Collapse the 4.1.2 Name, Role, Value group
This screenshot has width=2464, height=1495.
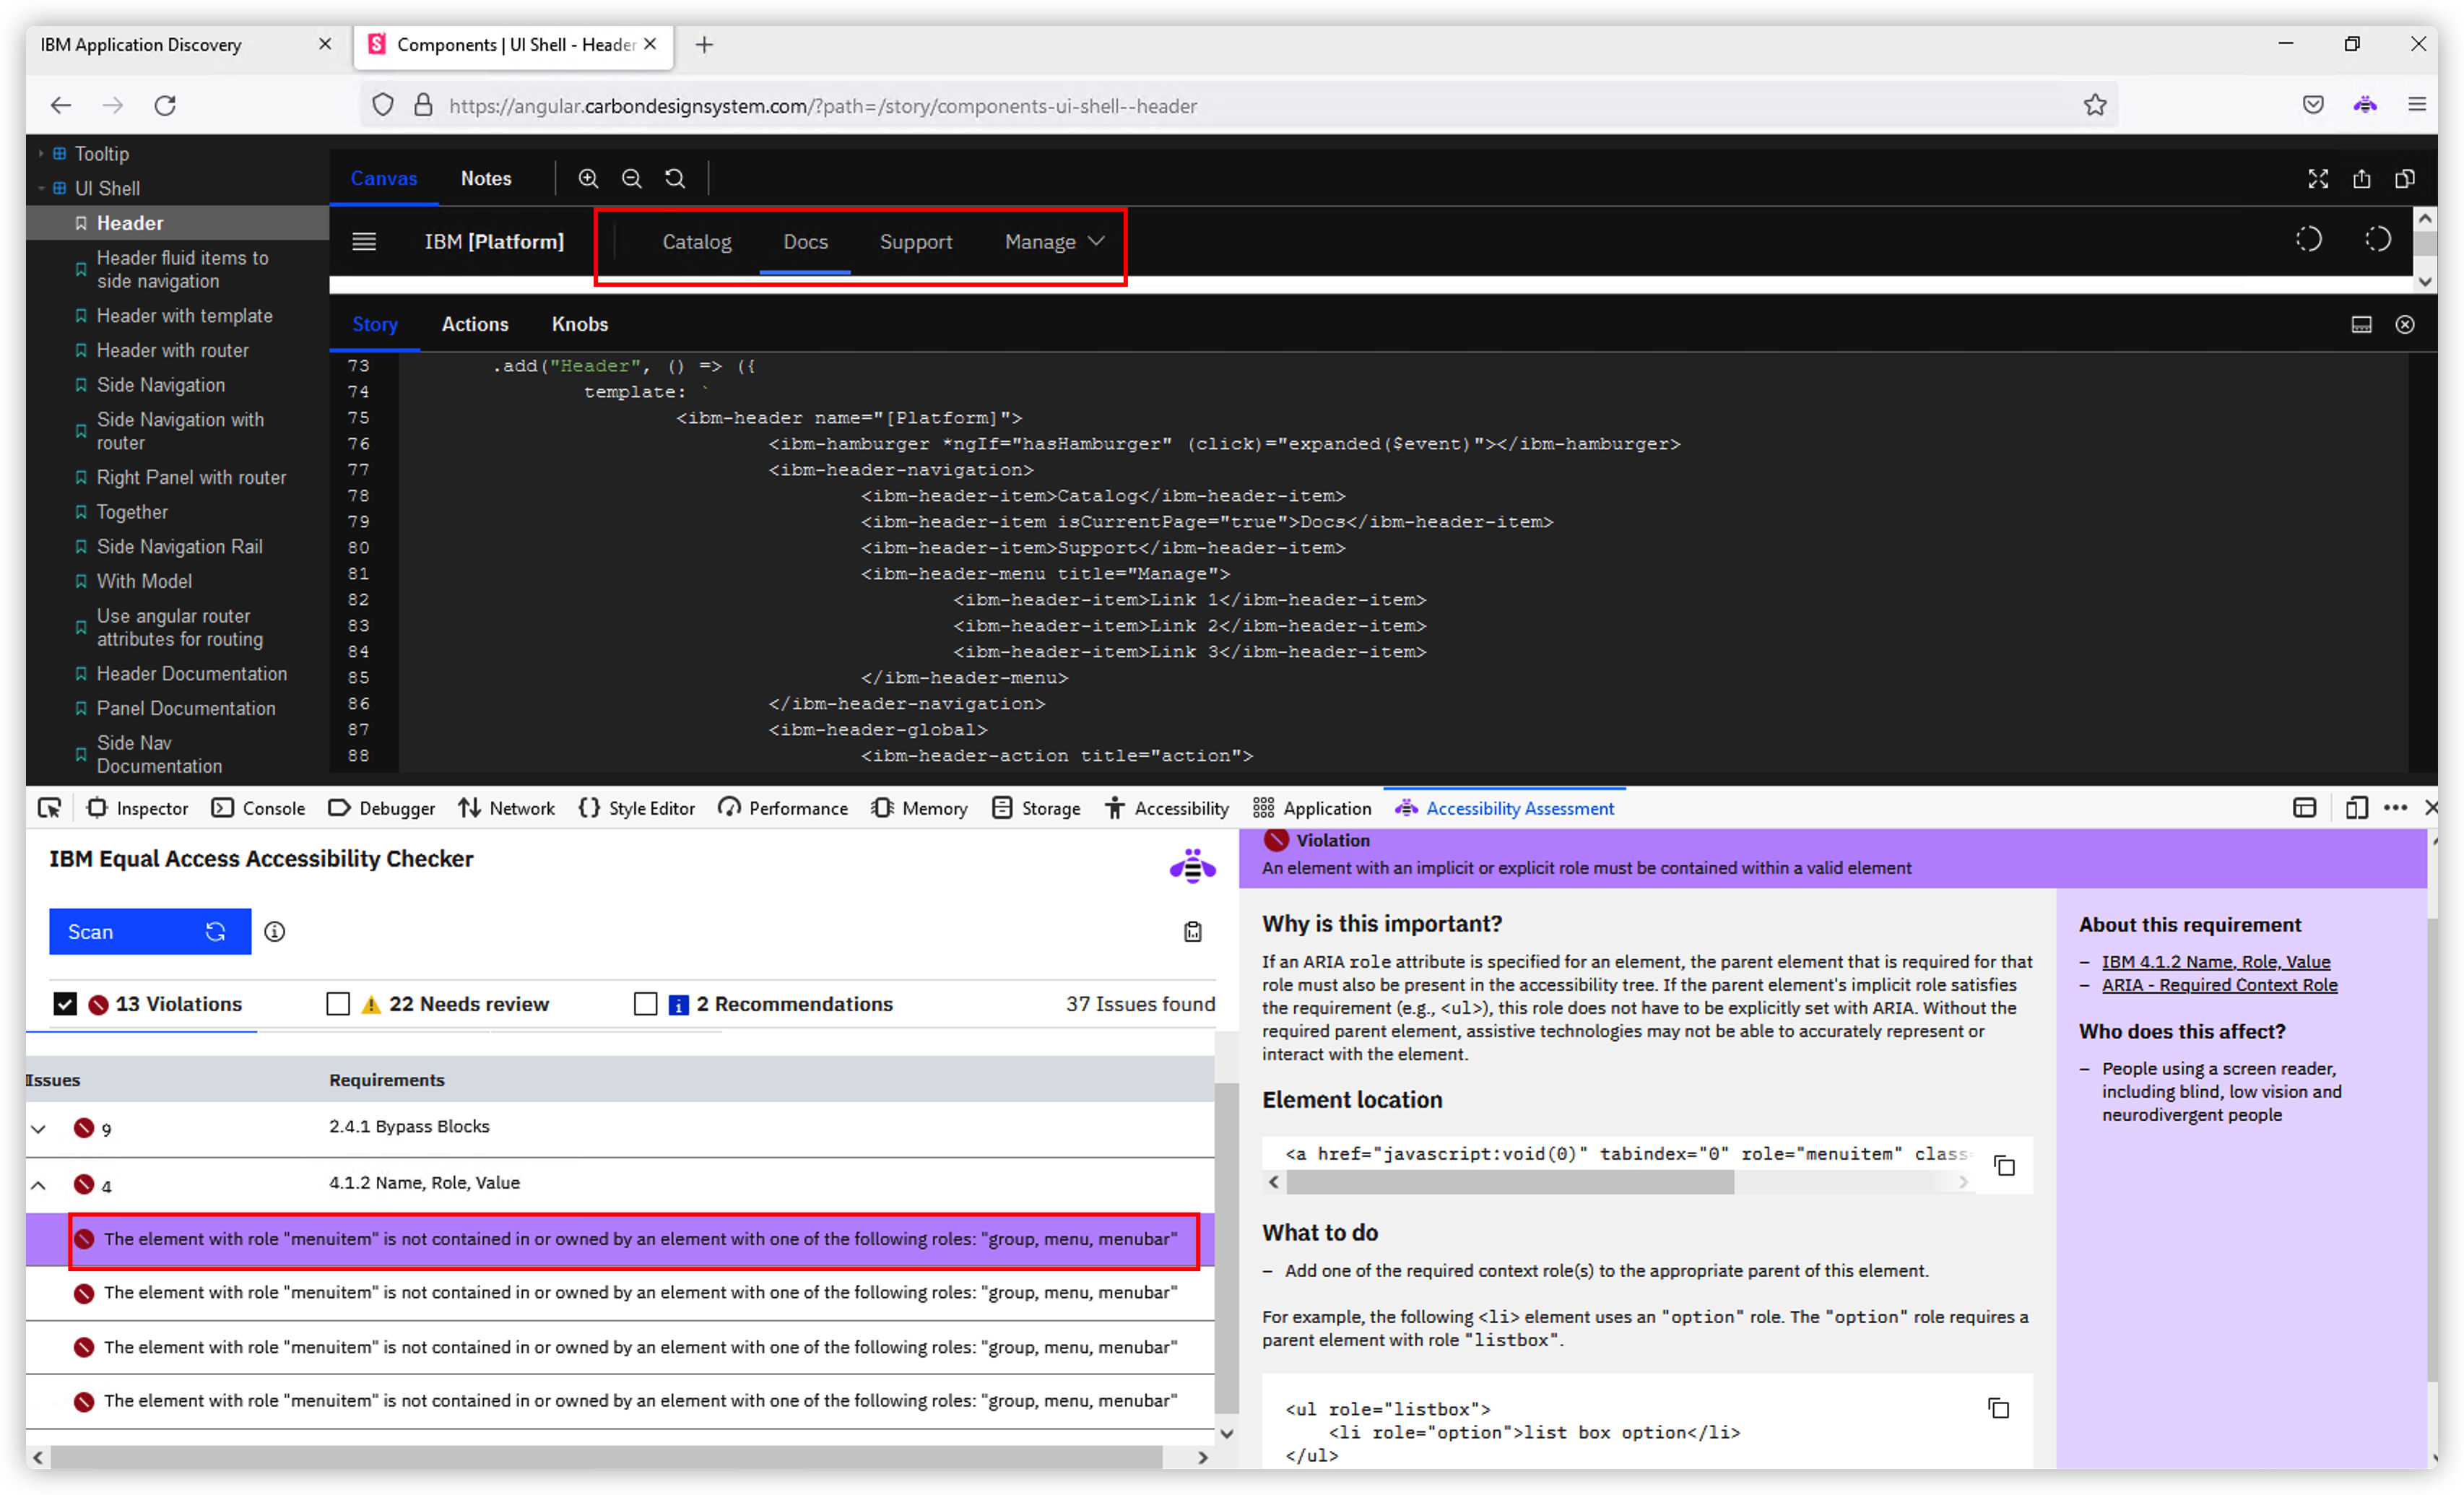coord(38,1185)
